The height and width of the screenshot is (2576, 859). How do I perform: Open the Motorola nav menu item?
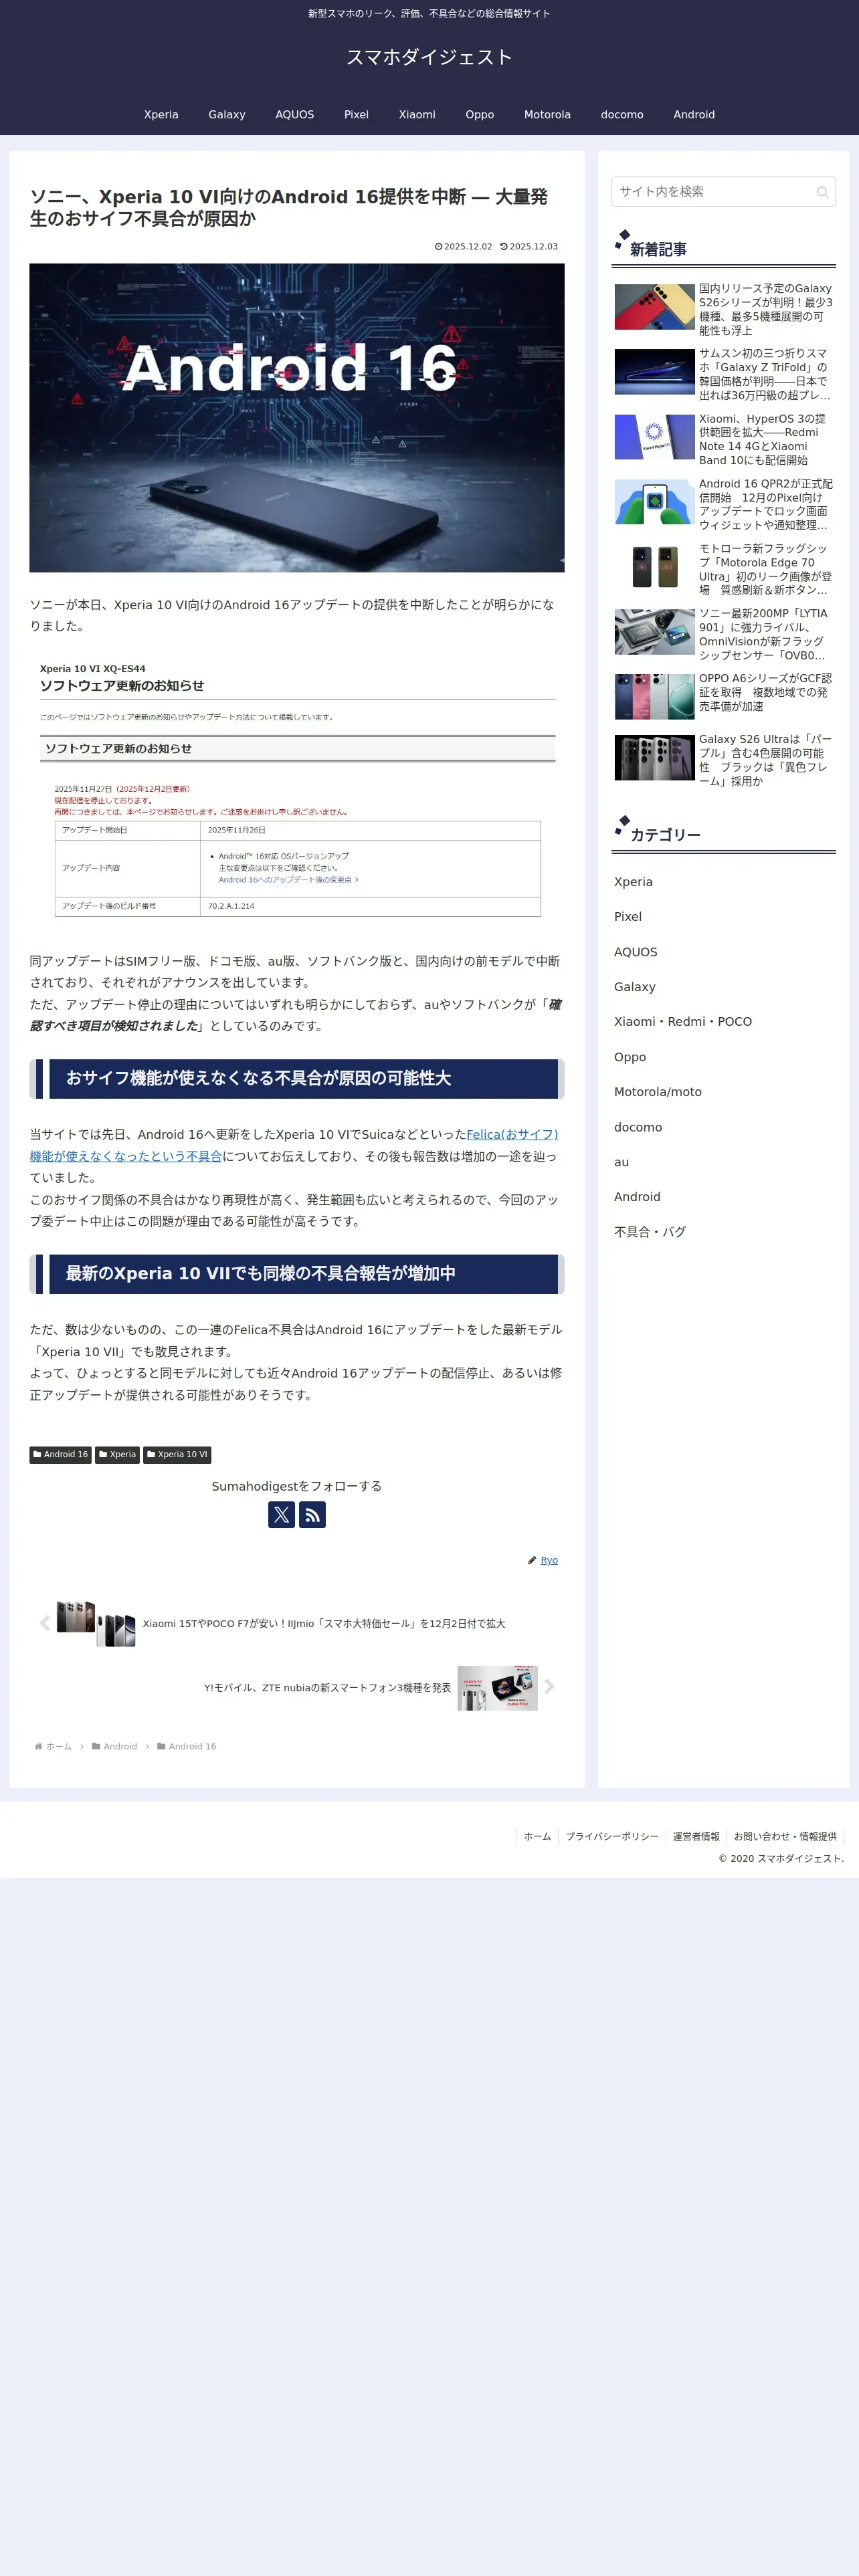(x=547, y=115)
